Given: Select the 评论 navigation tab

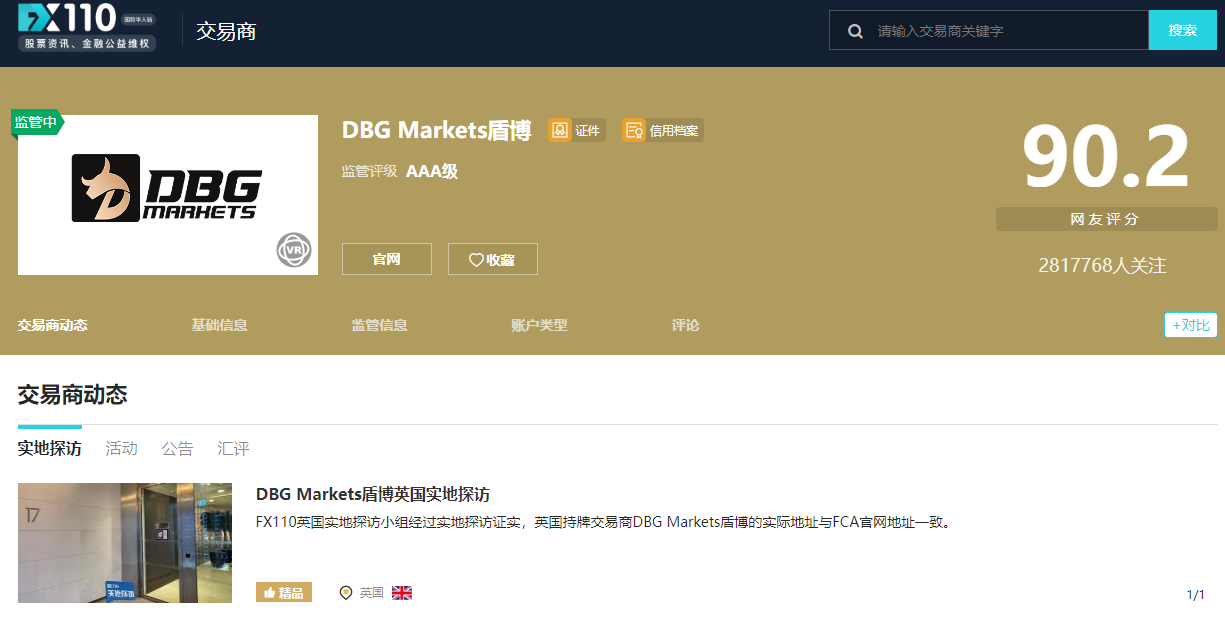Looking at the screenshot, I should [685, 325].
